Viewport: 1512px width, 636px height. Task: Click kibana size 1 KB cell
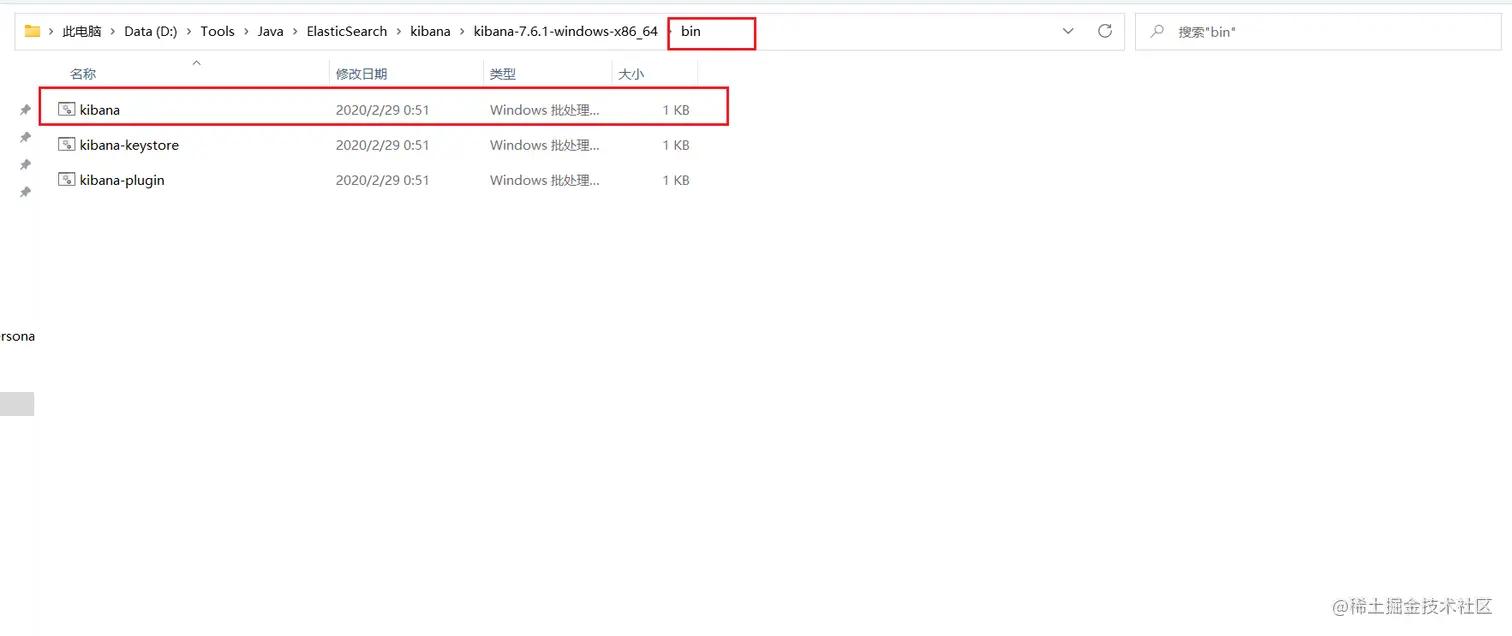[x=676, y=110]
